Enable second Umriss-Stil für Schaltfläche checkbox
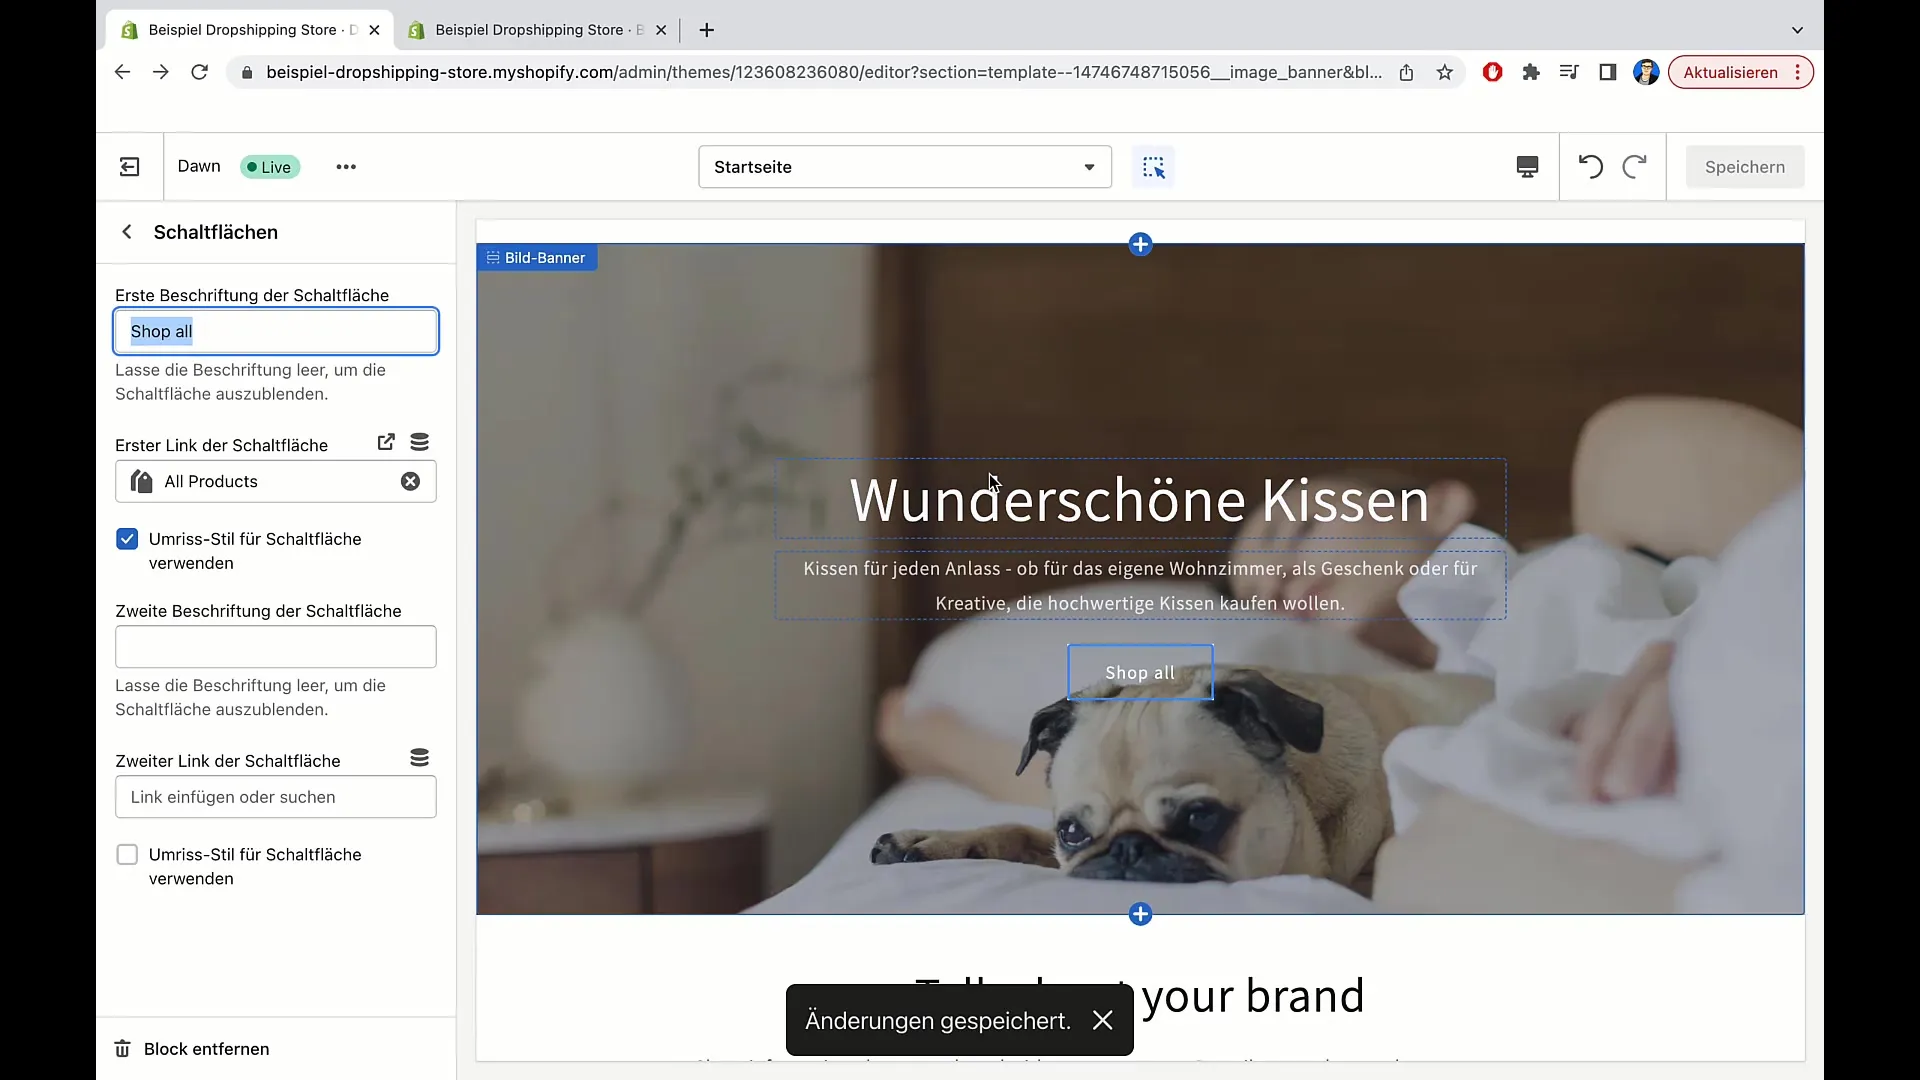The width and height of the screenshot is (1920, 1080). [x=127, y=855]
